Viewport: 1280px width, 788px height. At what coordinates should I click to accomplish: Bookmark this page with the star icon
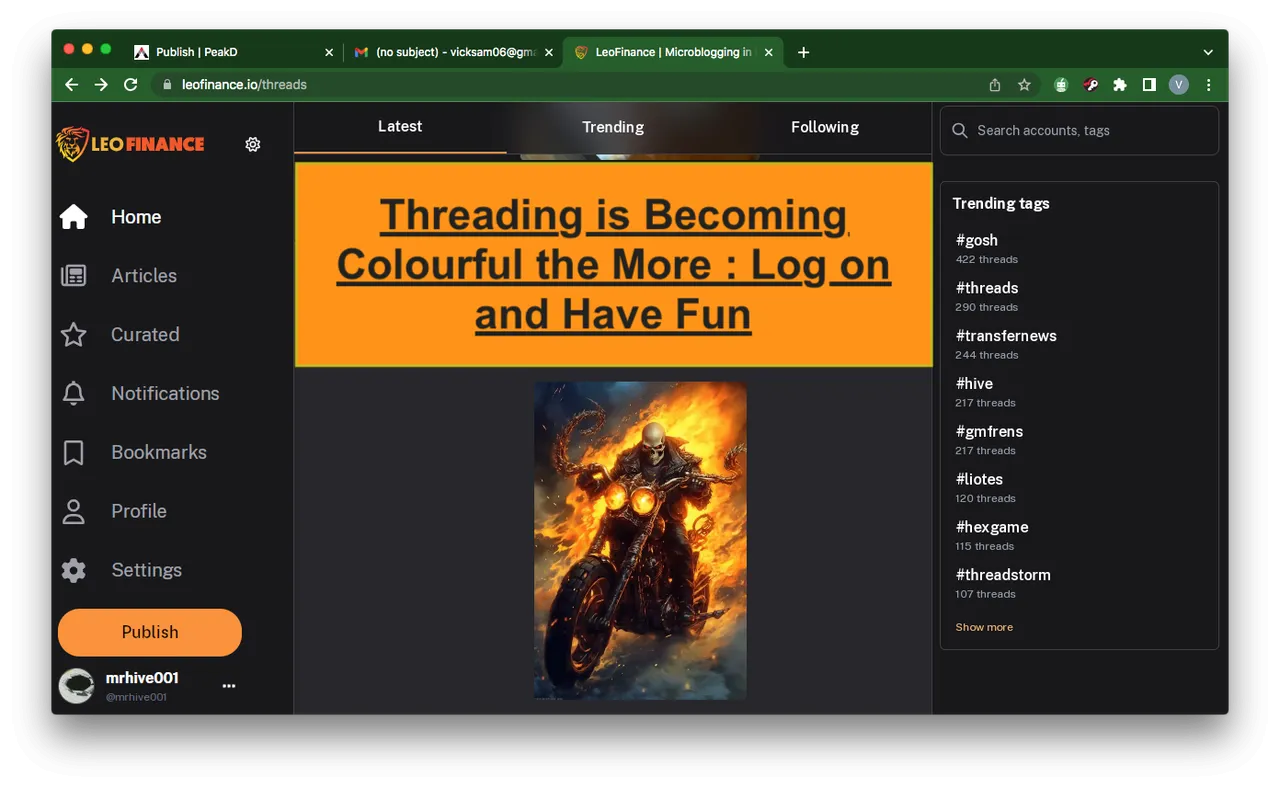1024,85
